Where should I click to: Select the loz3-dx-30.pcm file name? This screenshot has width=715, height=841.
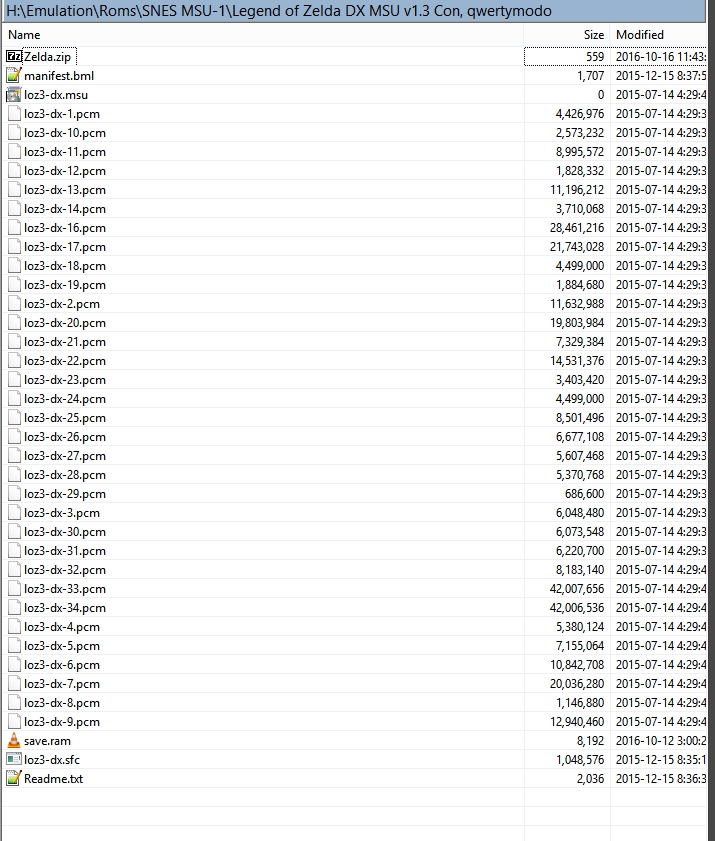point(65,532)
